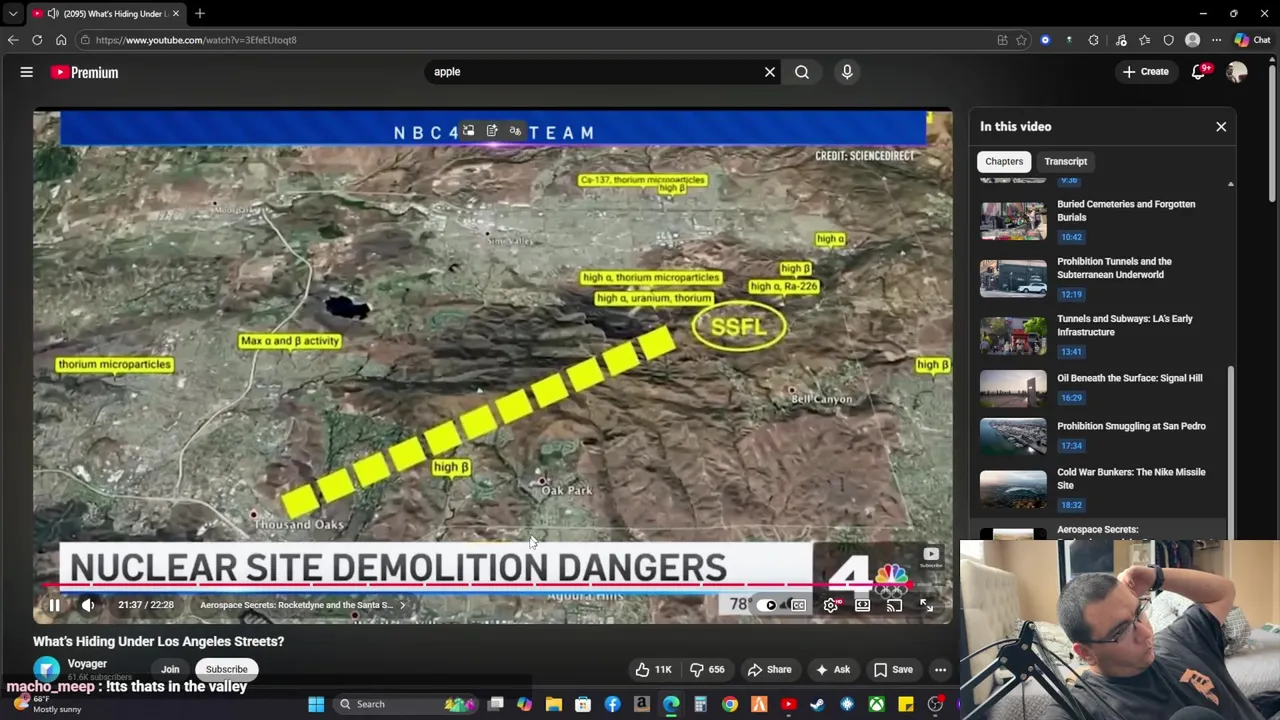Open Browser essentials shield icon
The height and width of the screenshot is (720, 1280).
coord(1168,40)
